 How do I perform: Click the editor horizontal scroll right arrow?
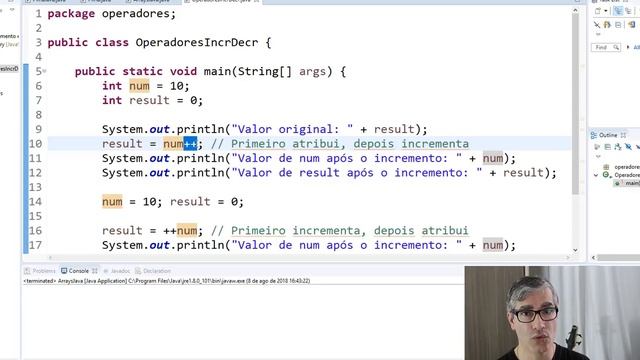coord(568,258)
